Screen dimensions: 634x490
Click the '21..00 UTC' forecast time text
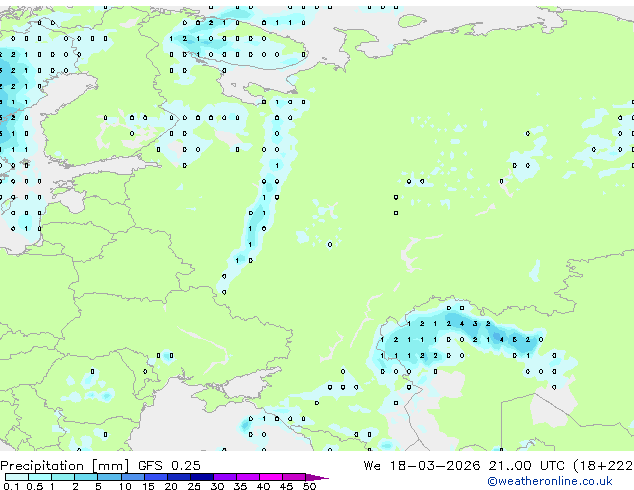tap(526, 466)
